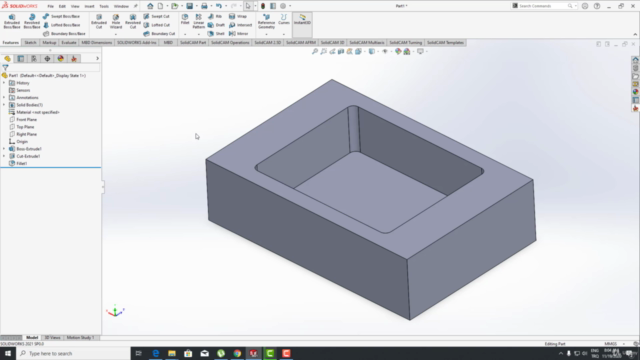Click the Home icon in top toolbar

[150, 6]
